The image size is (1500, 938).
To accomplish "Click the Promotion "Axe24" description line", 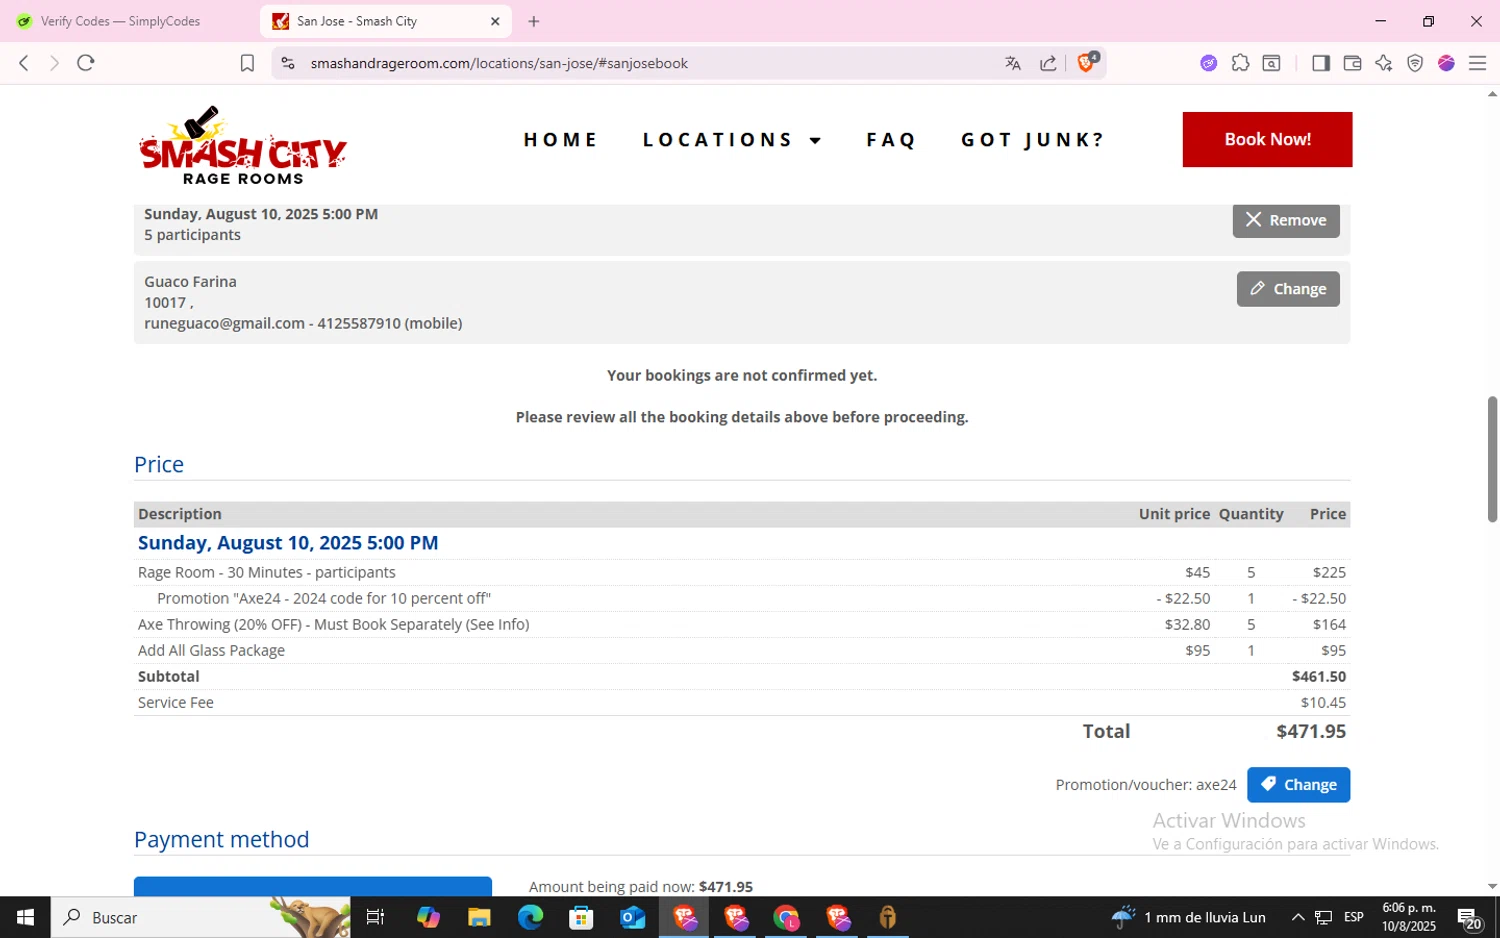I will (x=324, y=599).
